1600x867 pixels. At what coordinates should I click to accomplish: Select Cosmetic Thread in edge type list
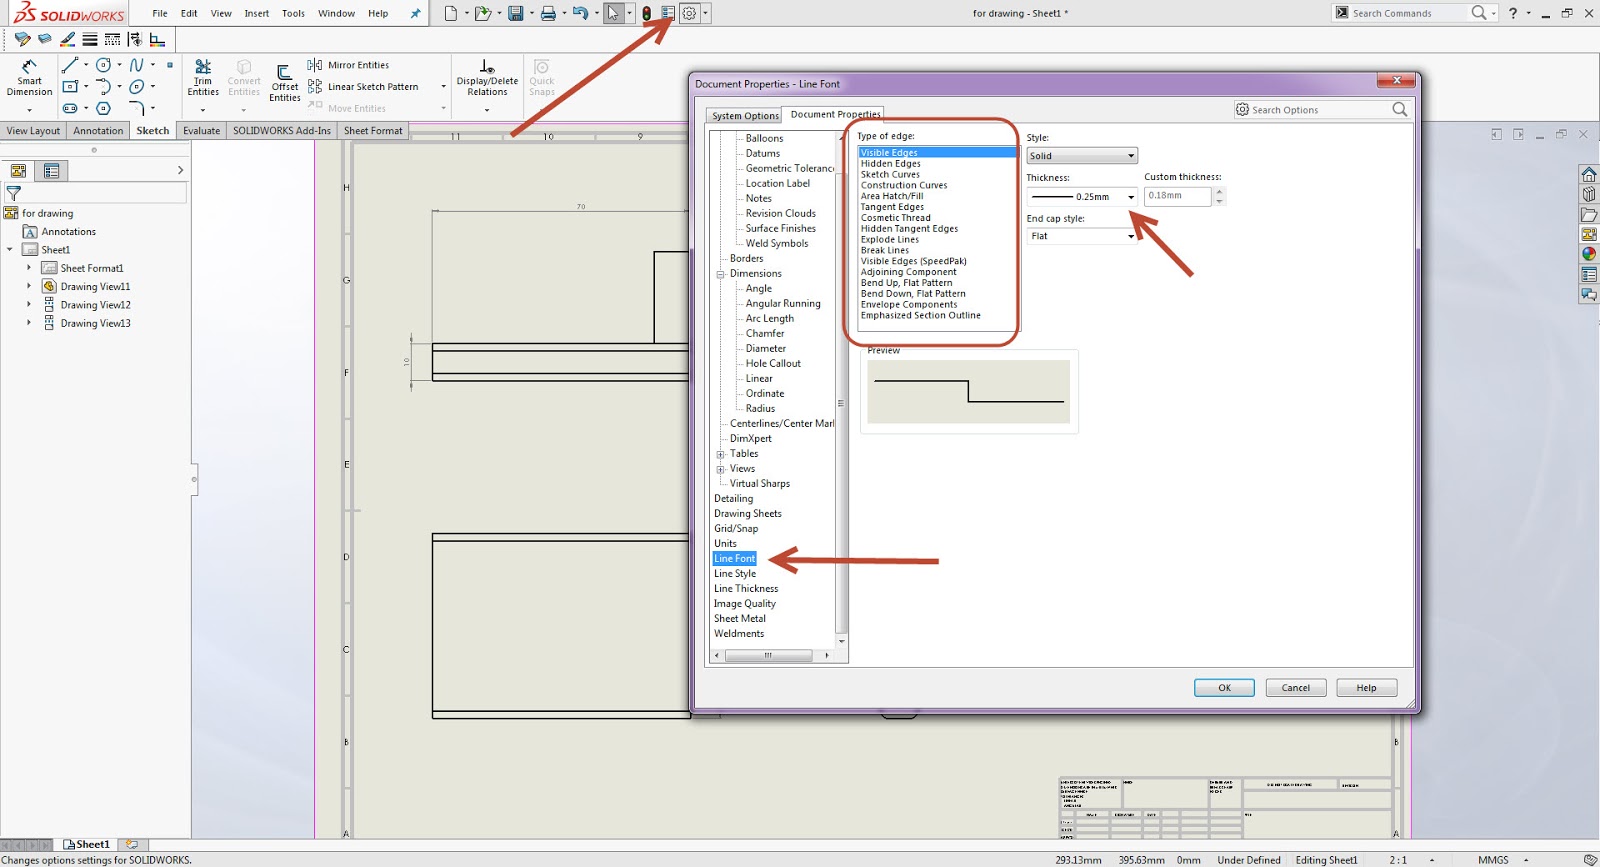pos(896,218)
